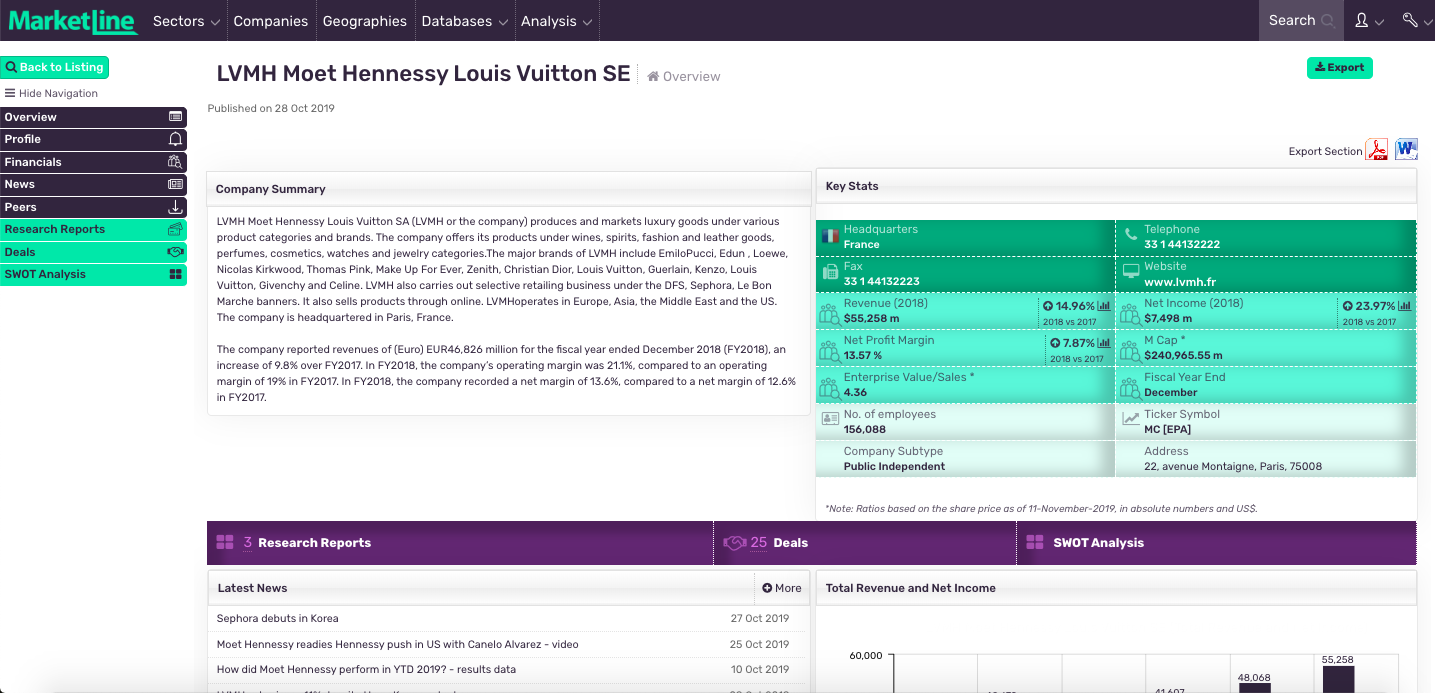Click the wrench tools icon
Image resolution: width=1435 pixels, height=693 pixels.
(1415, 20)
